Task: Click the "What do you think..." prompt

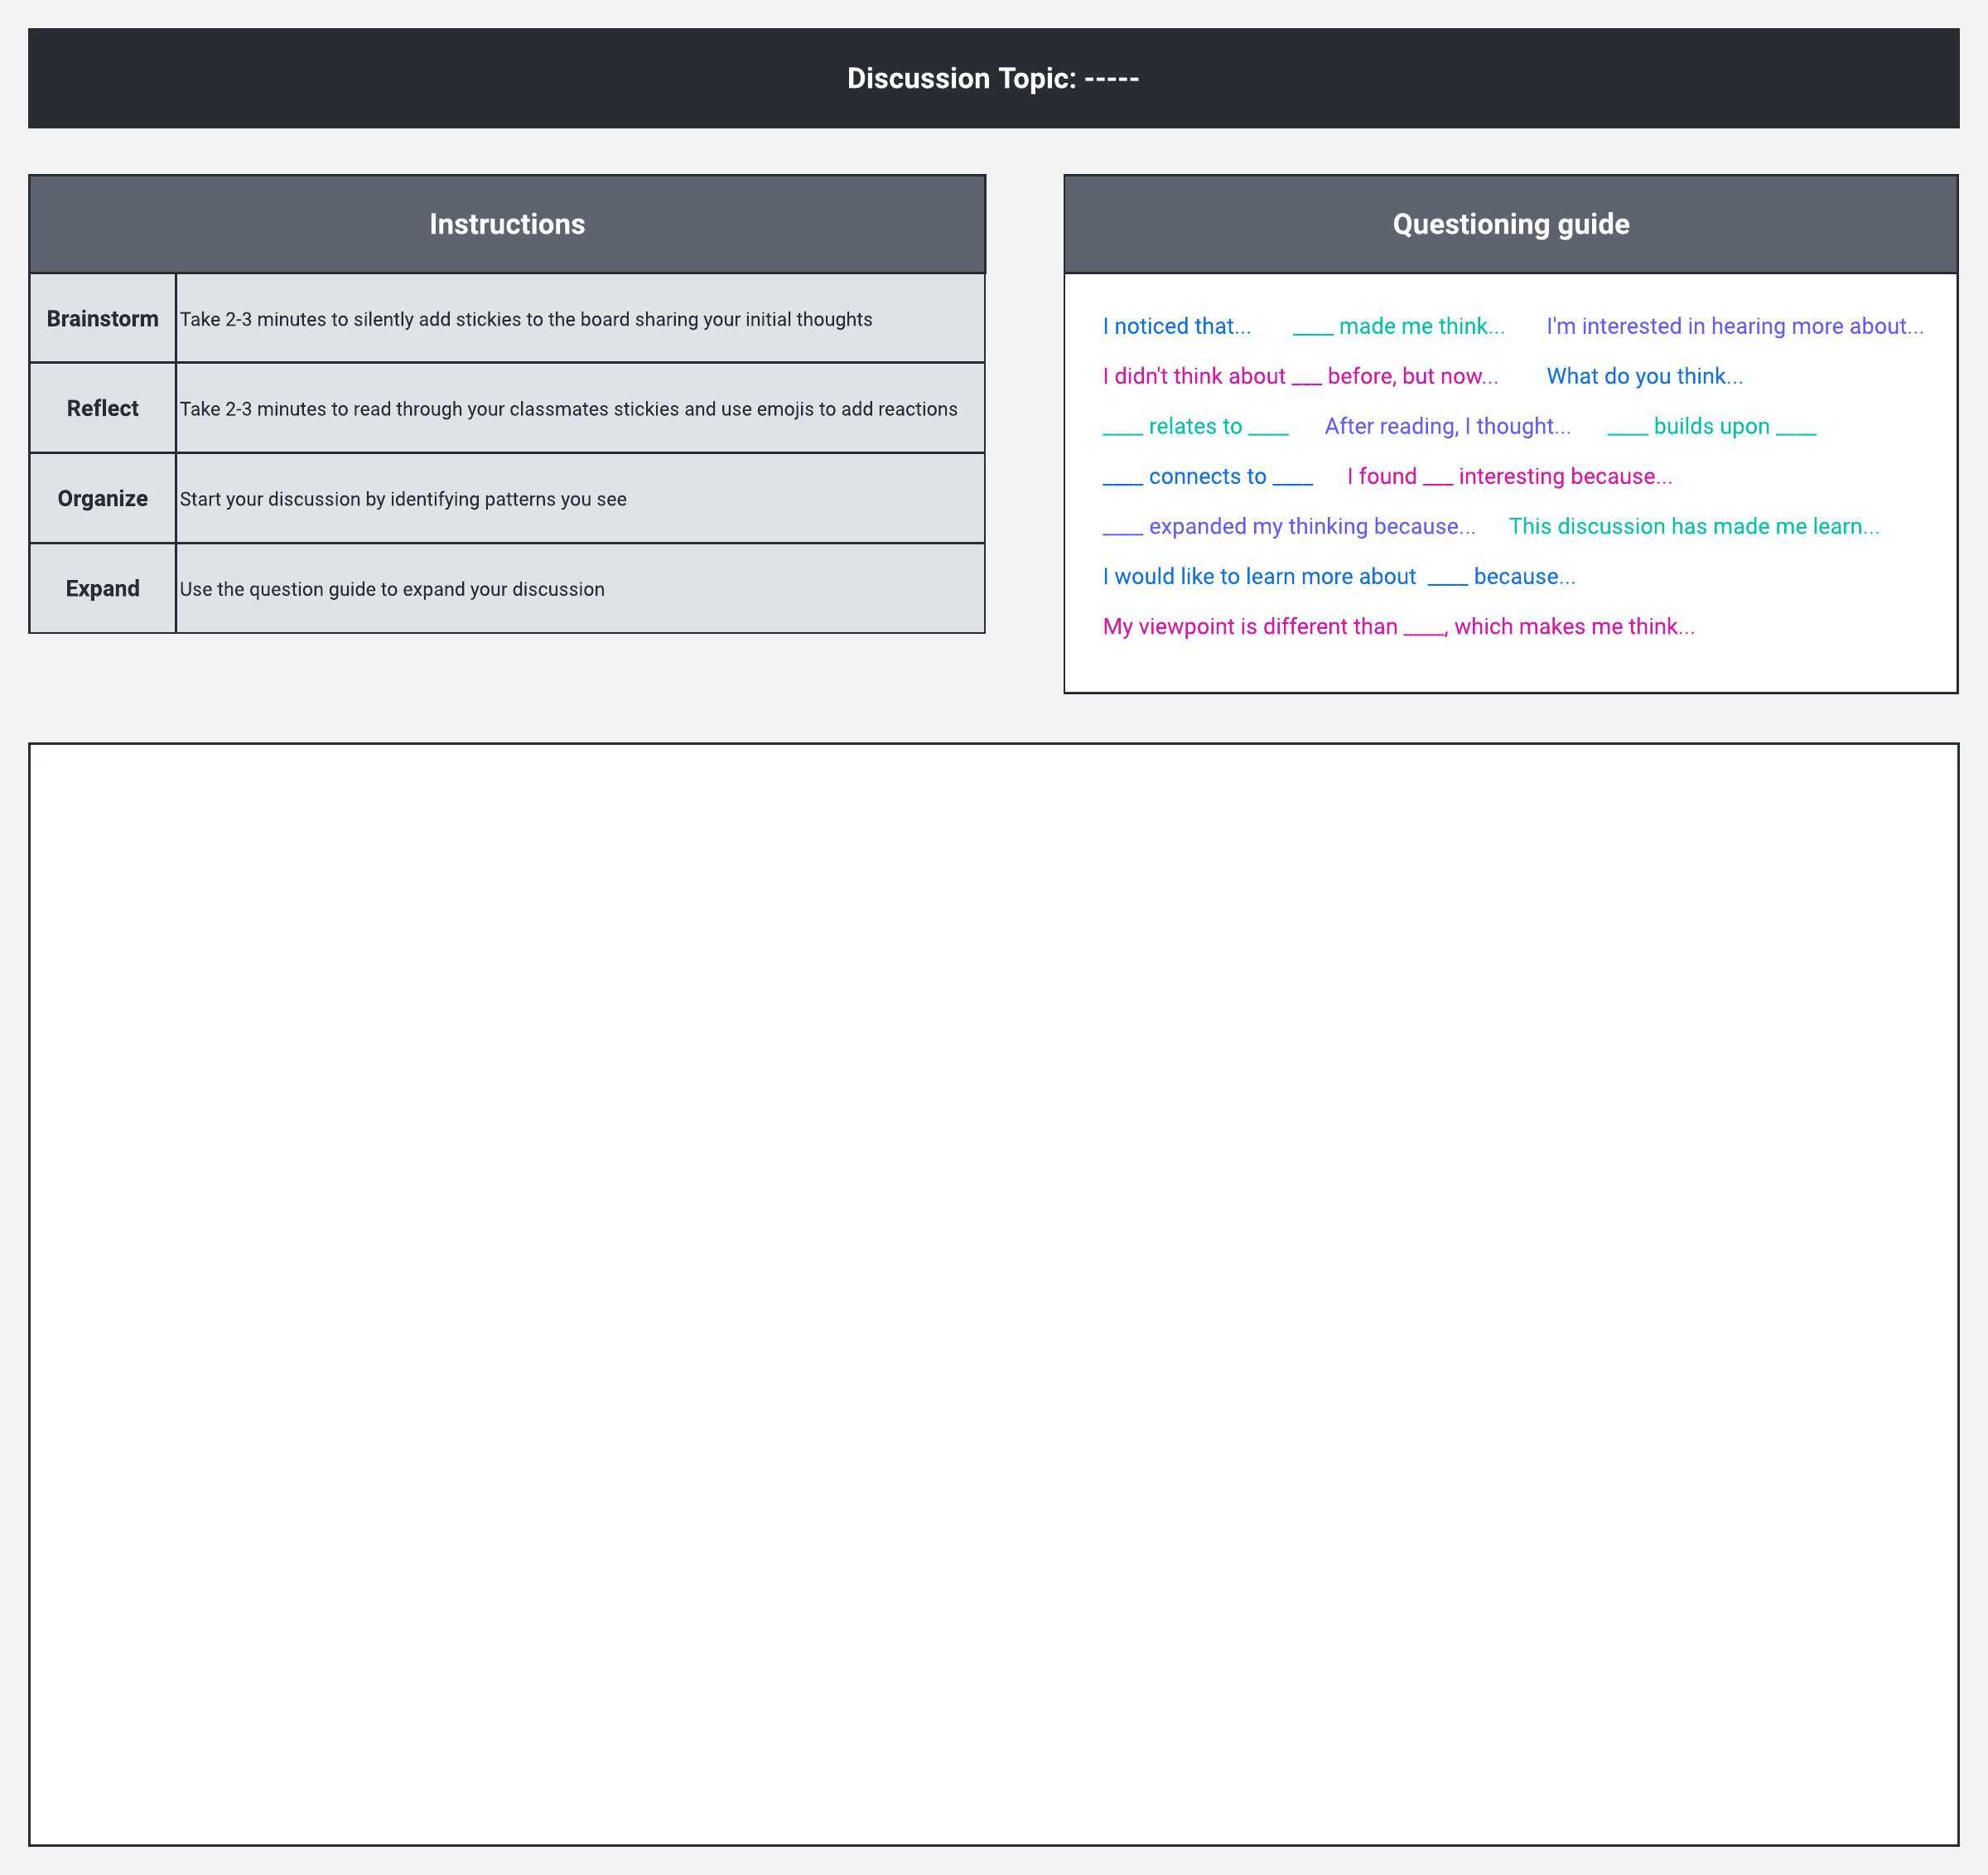Action: [1644, 376]
